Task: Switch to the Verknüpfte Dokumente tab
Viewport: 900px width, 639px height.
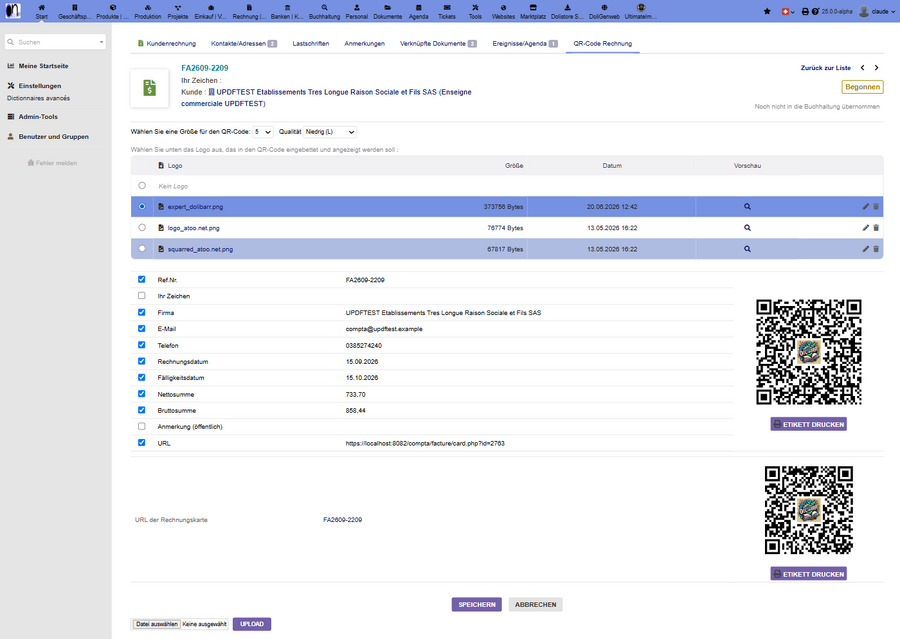Action: [438, 44]
